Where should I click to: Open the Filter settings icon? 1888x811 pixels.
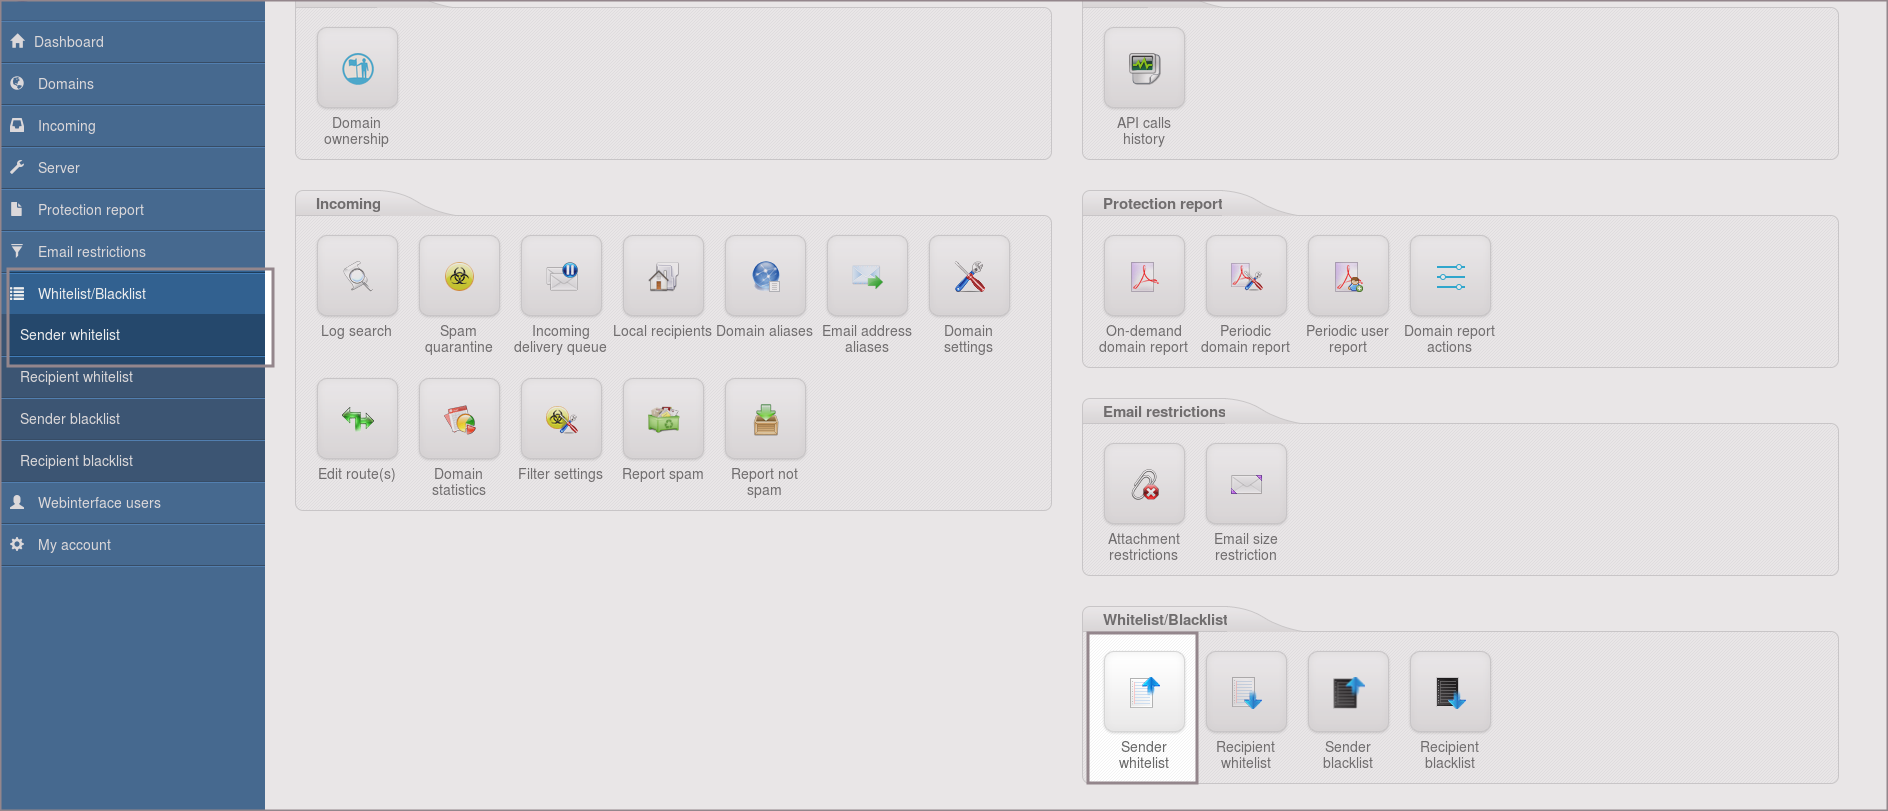pos(561,420)
